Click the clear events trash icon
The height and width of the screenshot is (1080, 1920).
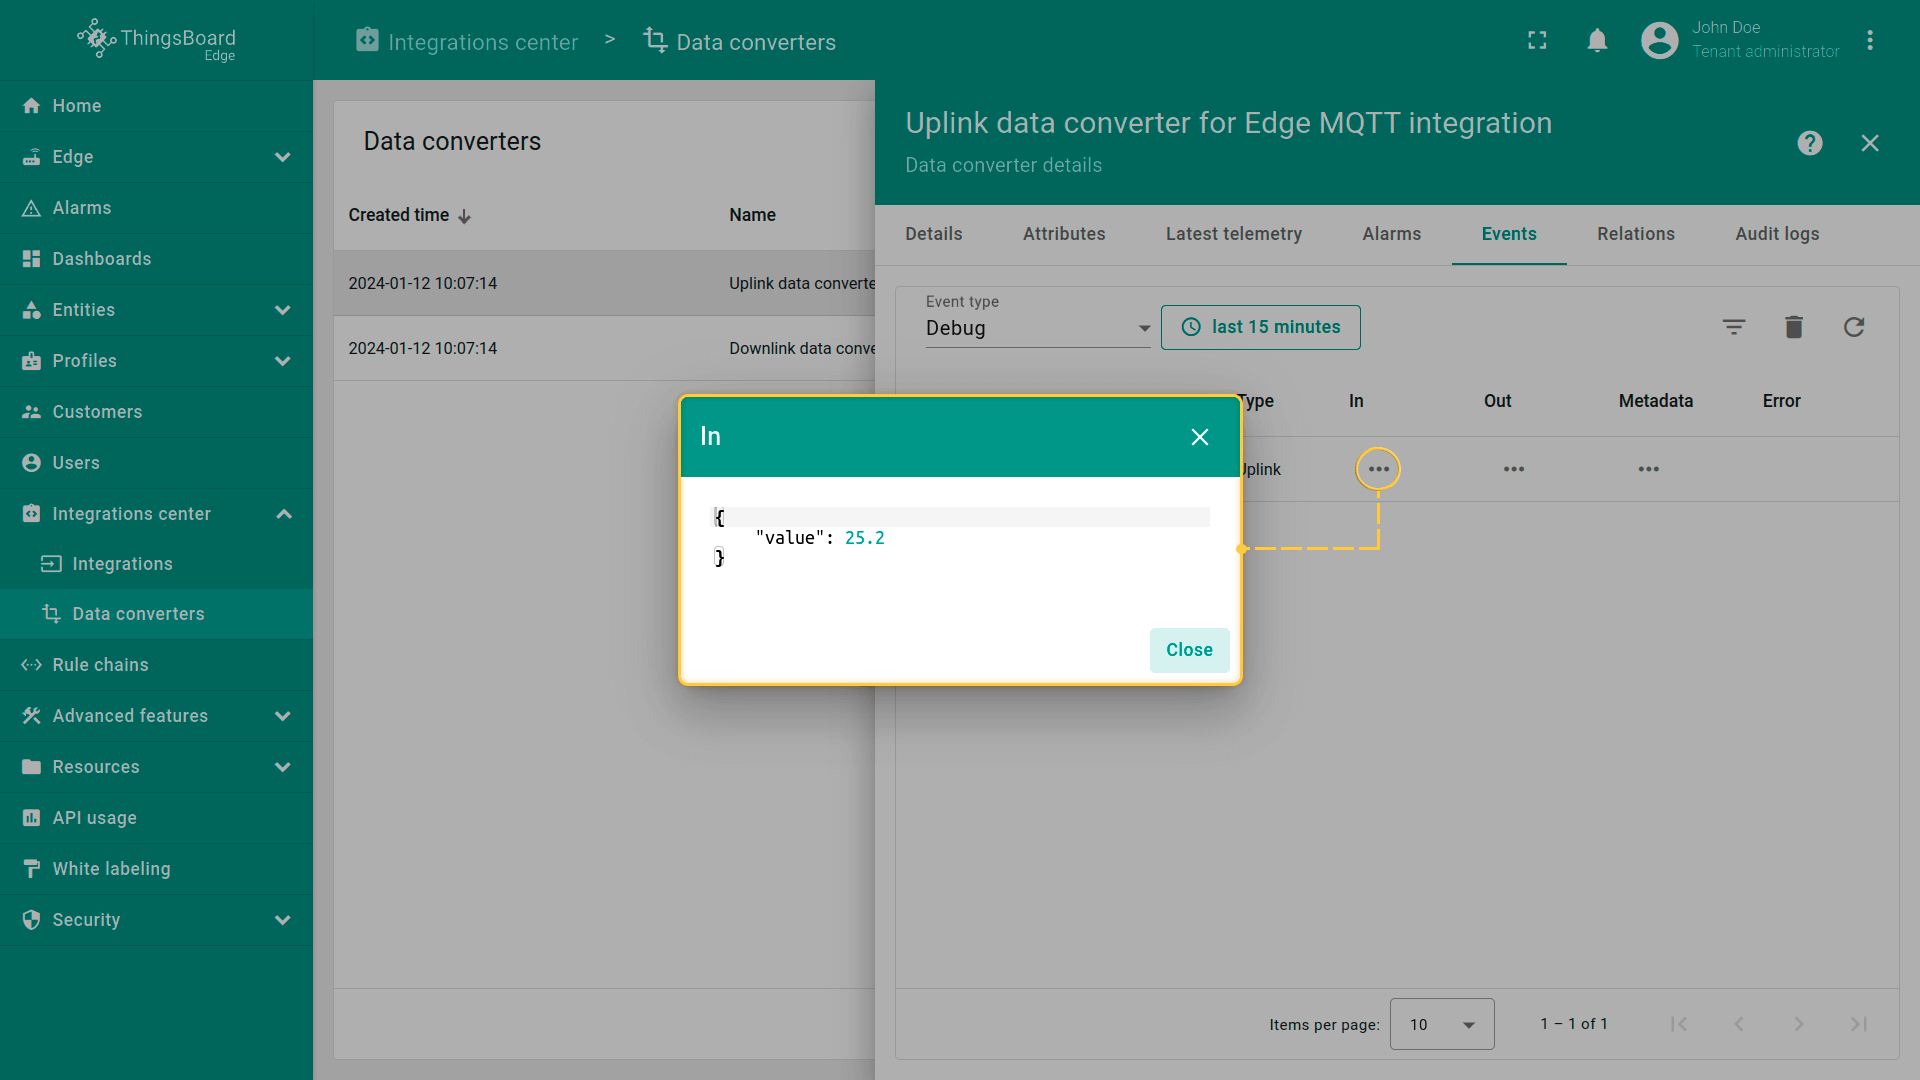click(1793, 327)
